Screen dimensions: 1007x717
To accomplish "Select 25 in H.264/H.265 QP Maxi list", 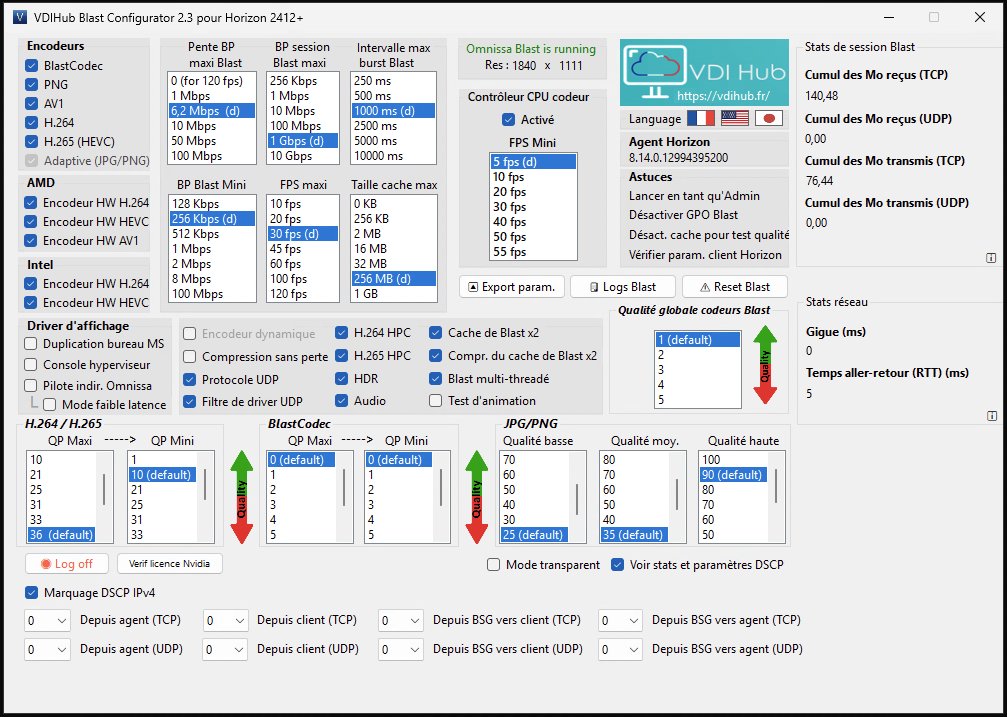I will 61,490.
